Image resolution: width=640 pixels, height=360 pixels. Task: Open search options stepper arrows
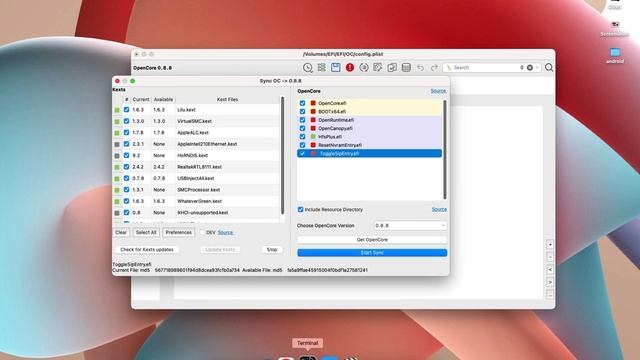[x=522, y=67]
